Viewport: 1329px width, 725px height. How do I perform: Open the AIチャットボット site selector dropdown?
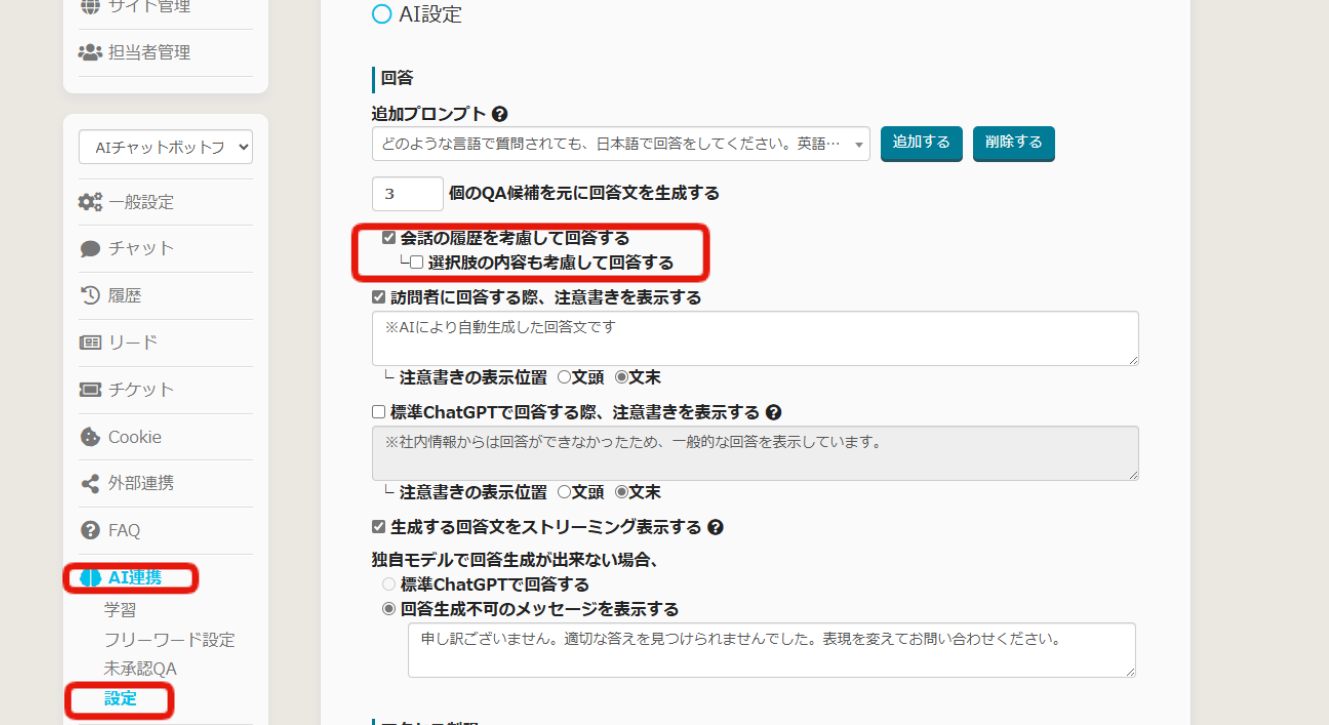pyautogui.click(x=166, y=147)
